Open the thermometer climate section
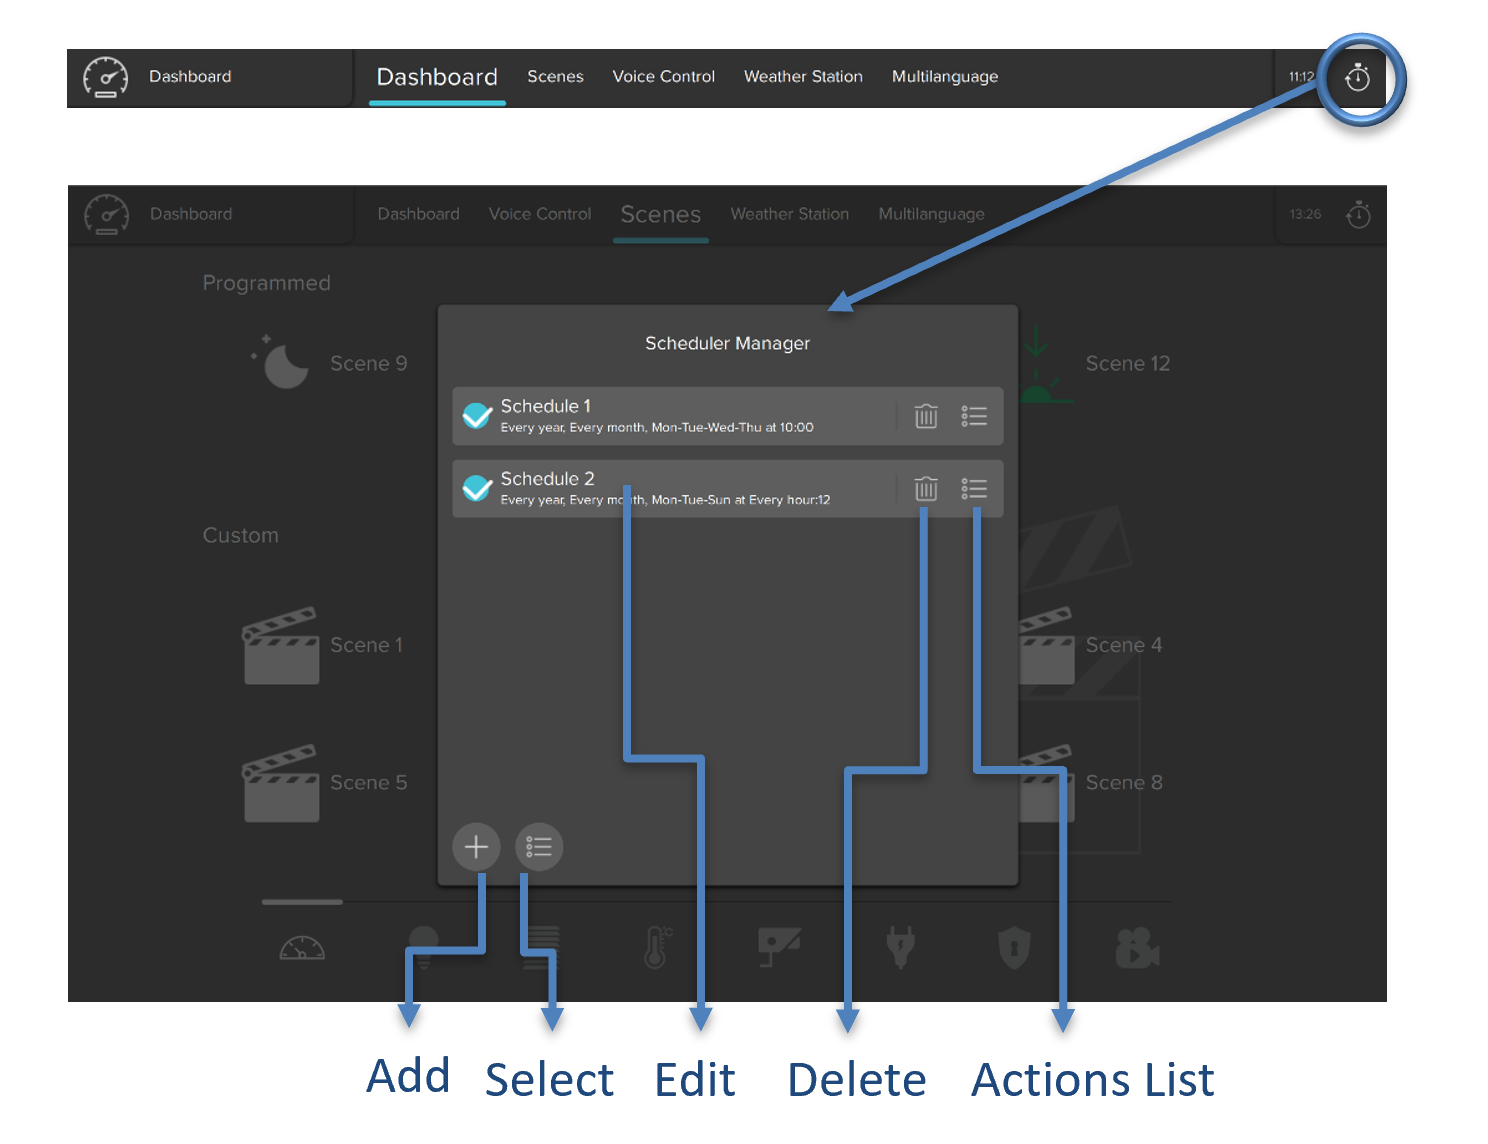Image resolution: width=1488 pixels, height=1144 pixels. pos(656,947)
